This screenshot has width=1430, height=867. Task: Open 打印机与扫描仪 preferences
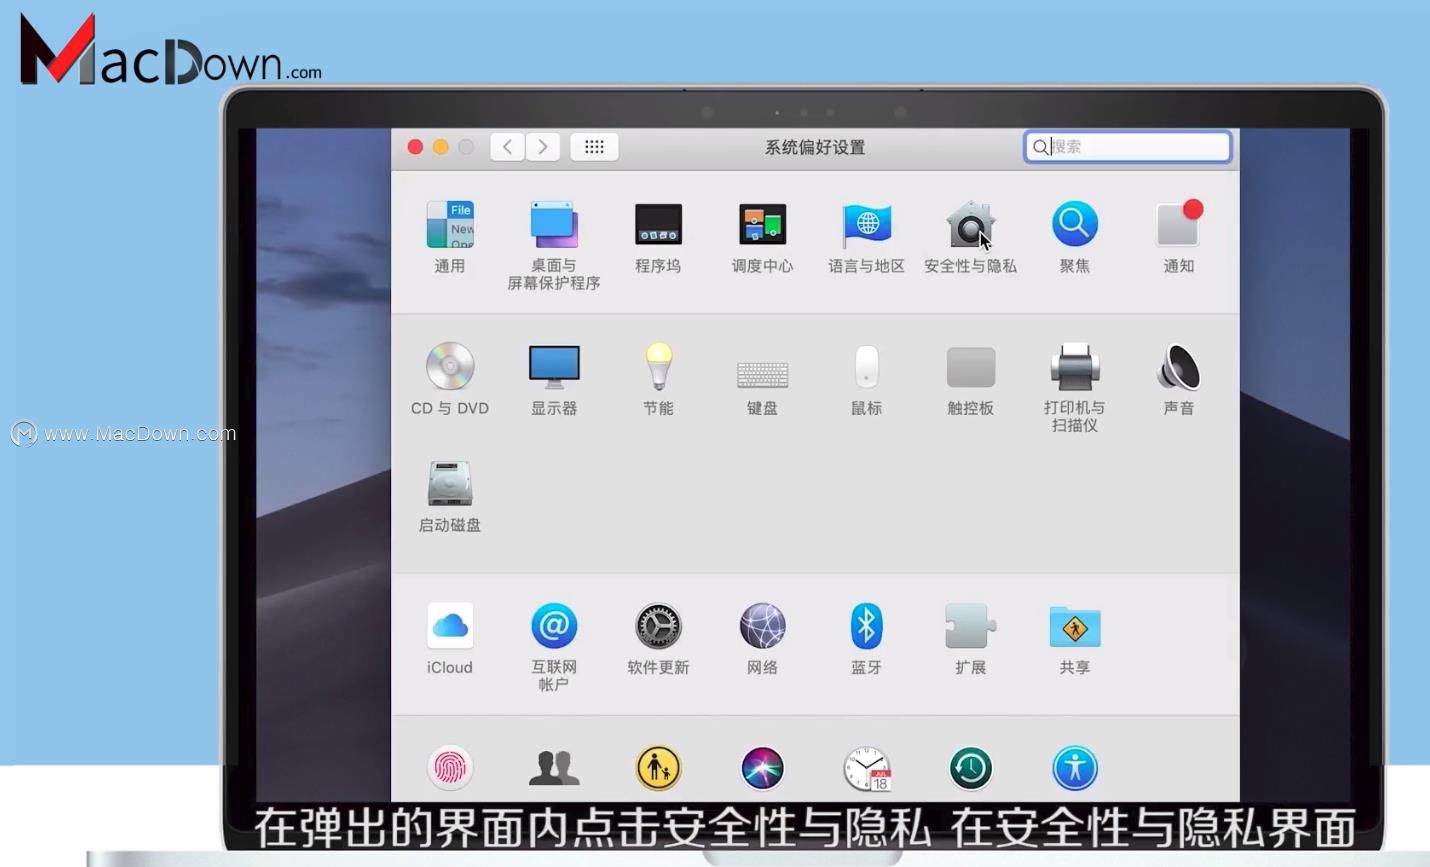tap(1075, 367)
